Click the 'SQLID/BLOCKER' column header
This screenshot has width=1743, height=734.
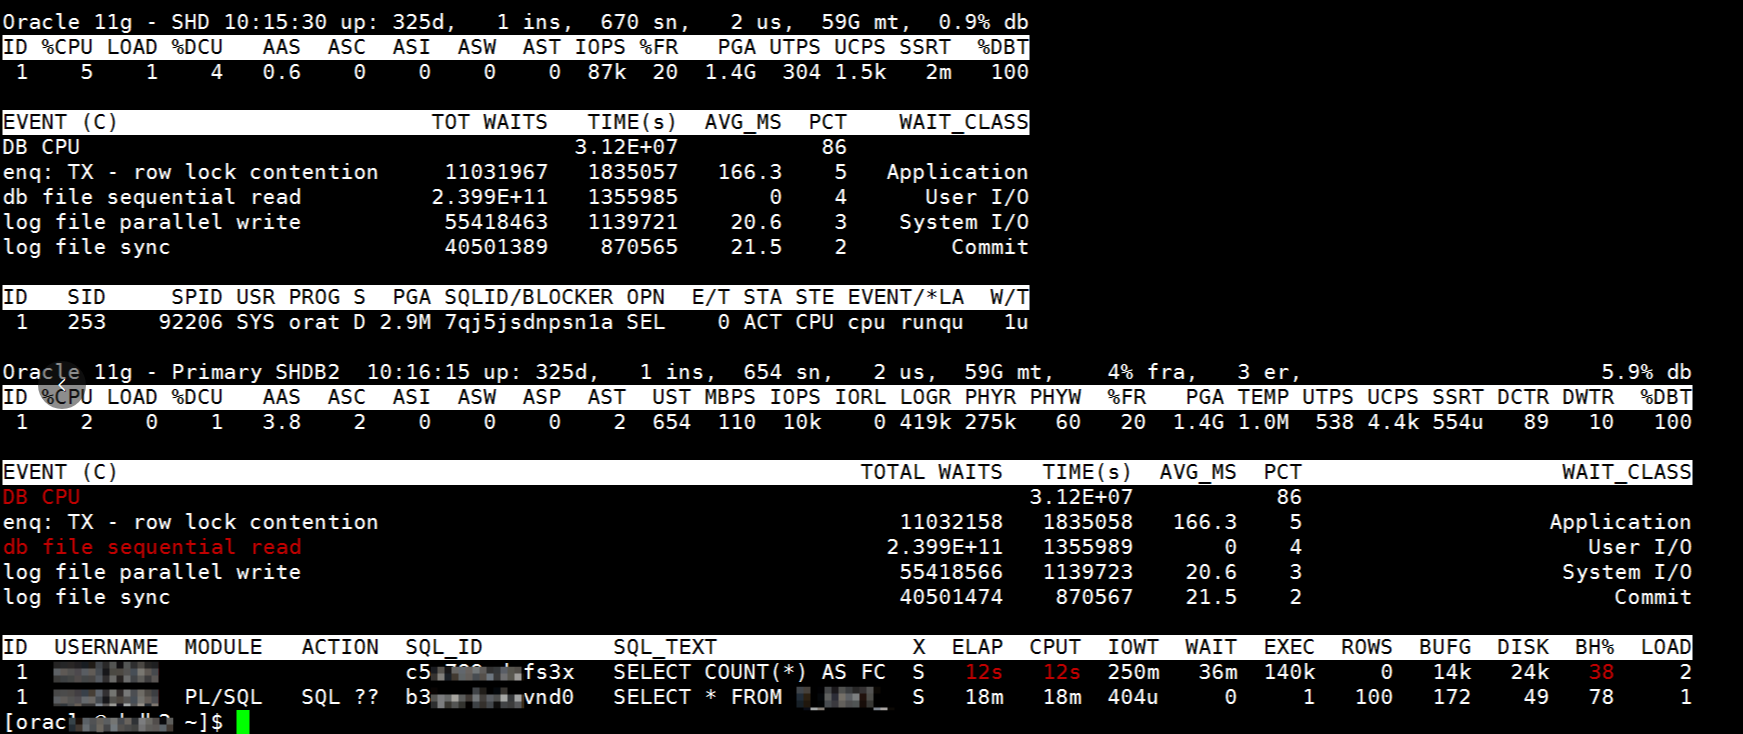click(x=529, y=297)
